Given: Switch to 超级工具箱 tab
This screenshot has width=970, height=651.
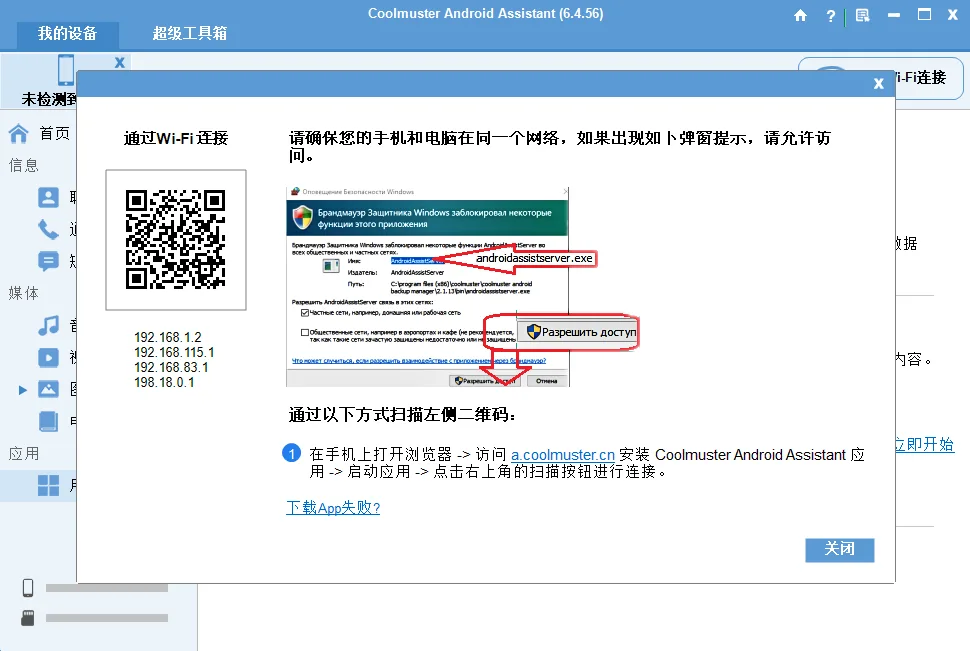Looking at the screenshot, I should coord(189,33).
